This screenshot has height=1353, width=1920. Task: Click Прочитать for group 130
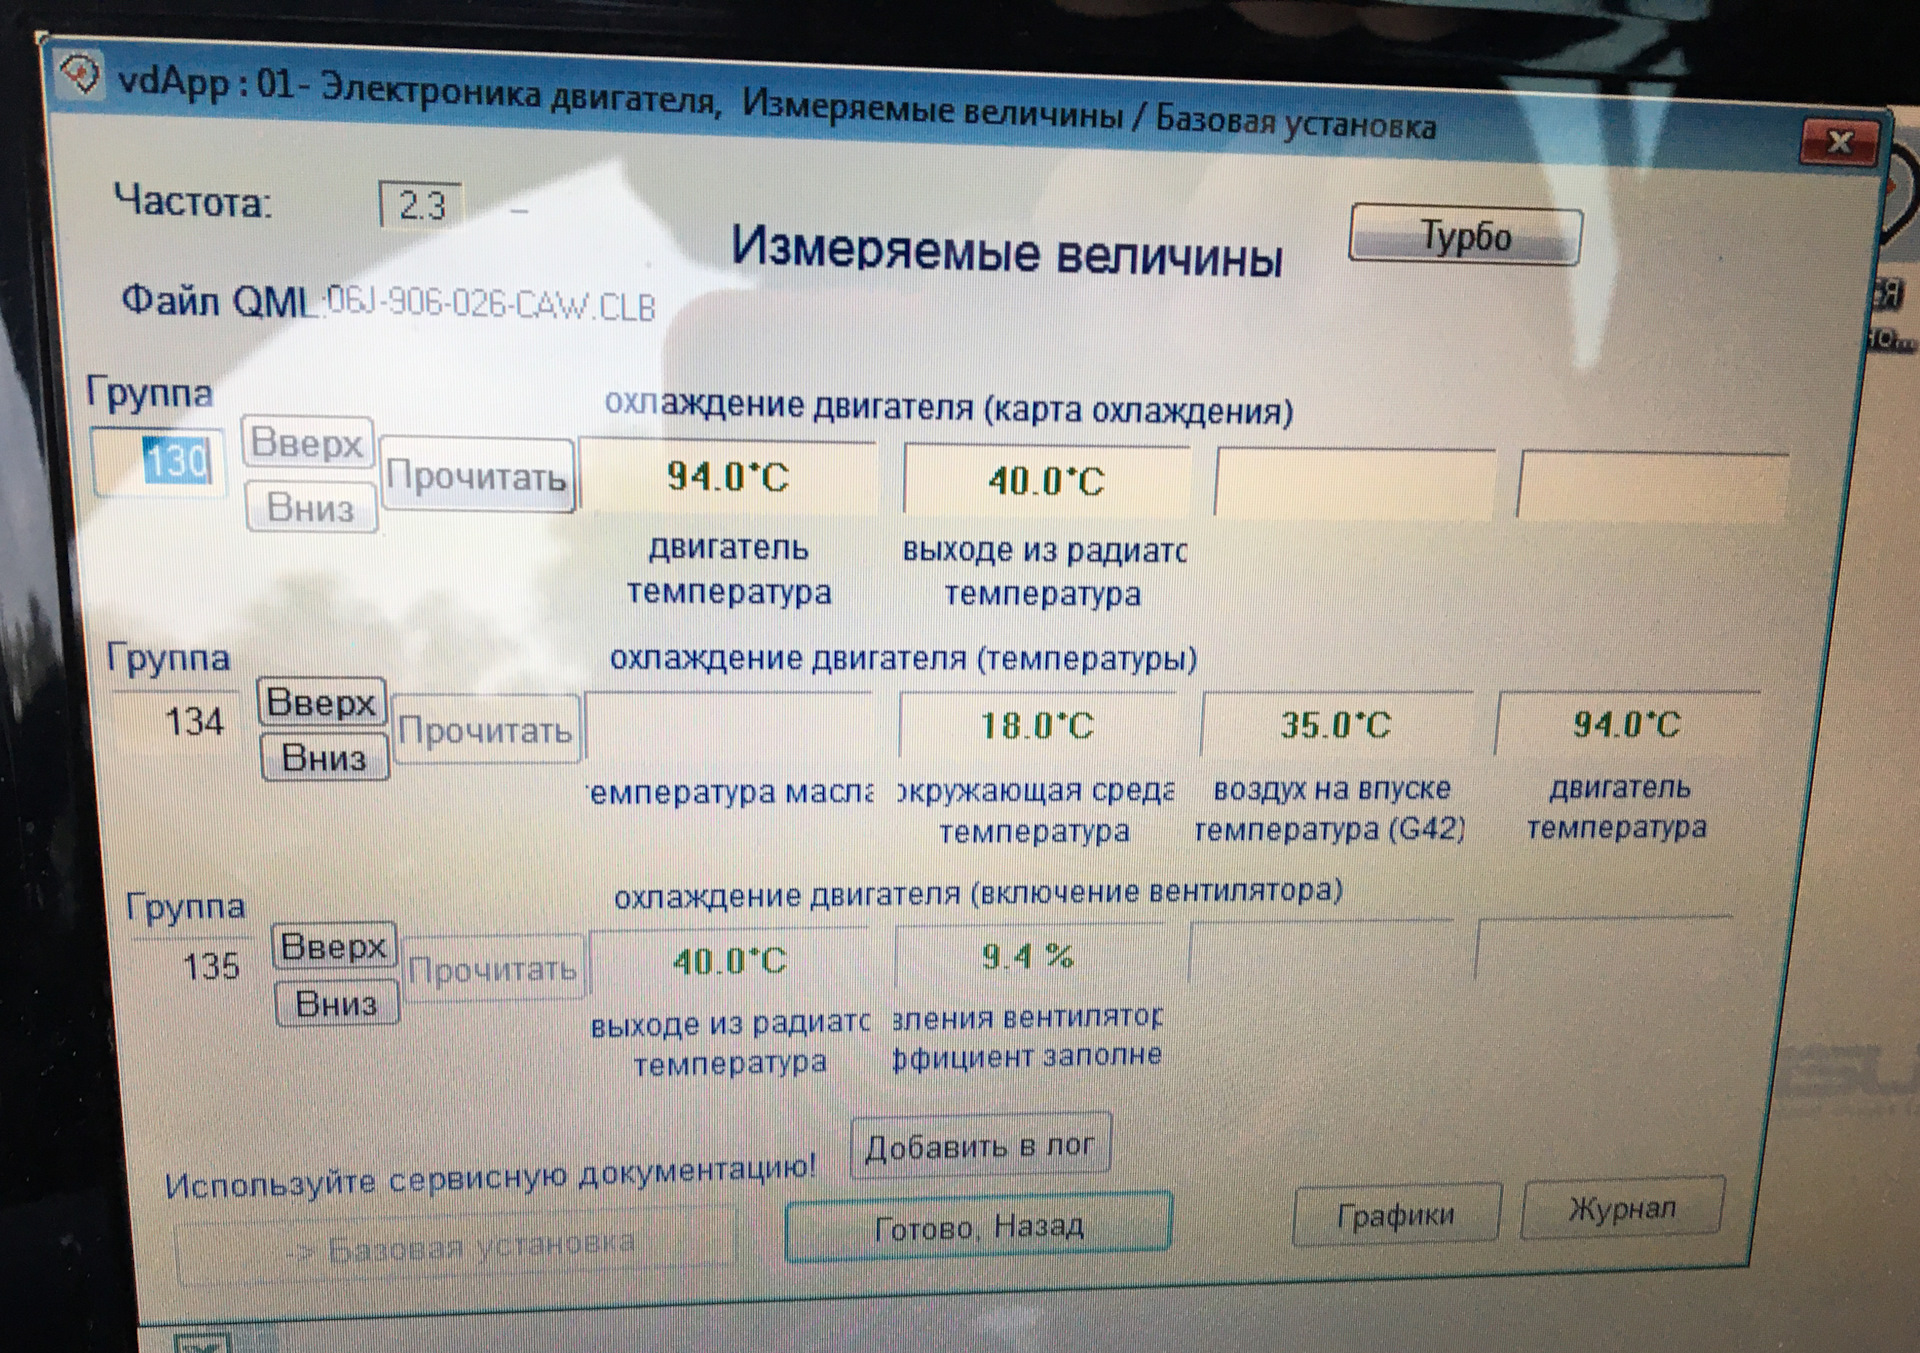(477, 476)
